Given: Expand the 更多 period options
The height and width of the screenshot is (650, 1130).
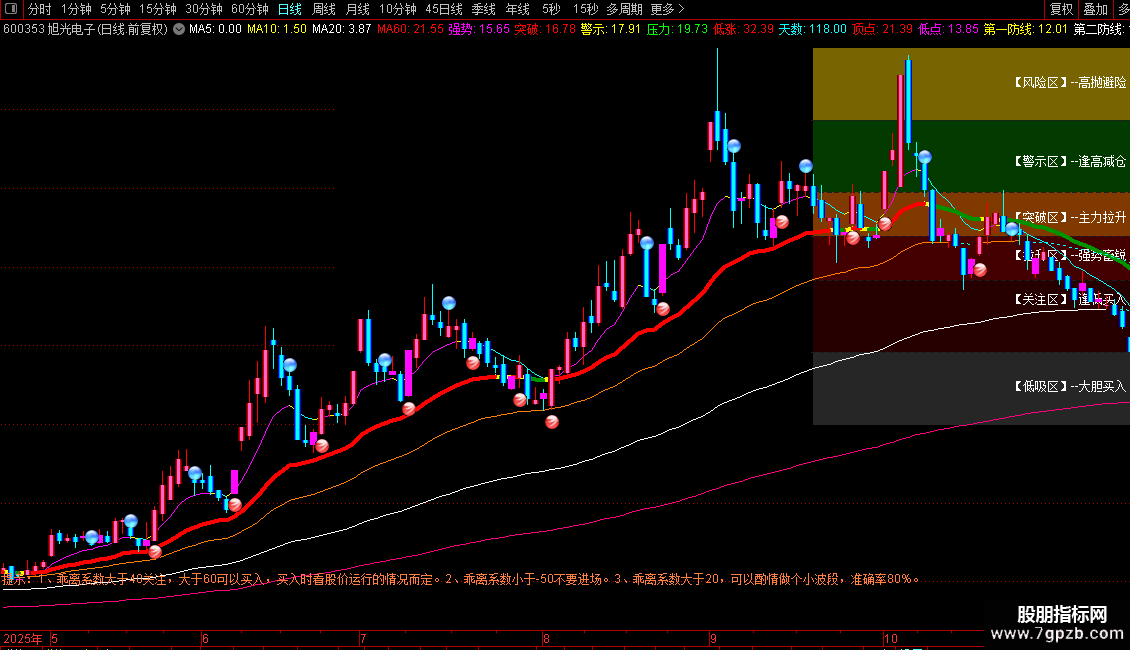Looking at the screenshot, I should point(667,9).
